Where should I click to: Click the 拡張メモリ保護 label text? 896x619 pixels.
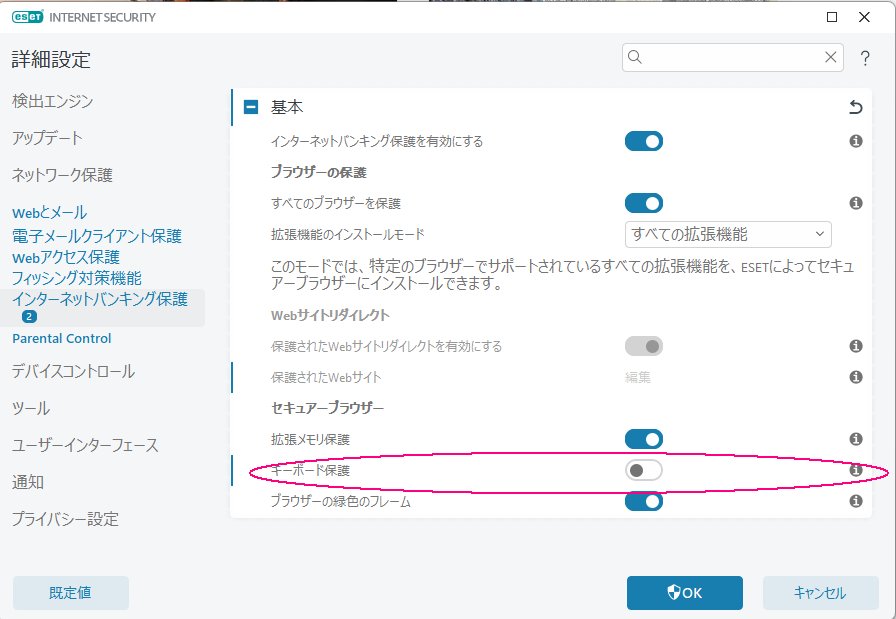coord(310,440)
